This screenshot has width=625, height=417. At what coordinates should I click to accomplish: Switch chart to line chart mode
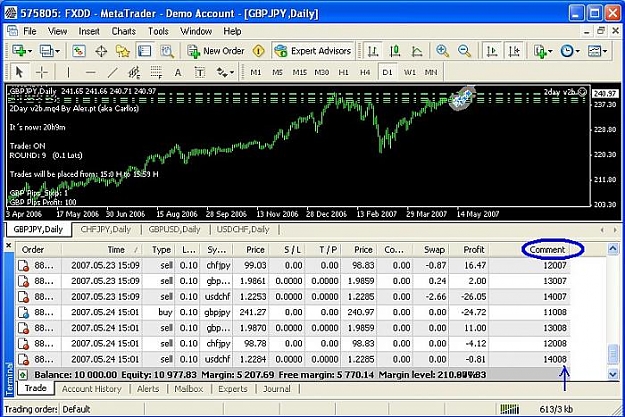click(417, 51)
